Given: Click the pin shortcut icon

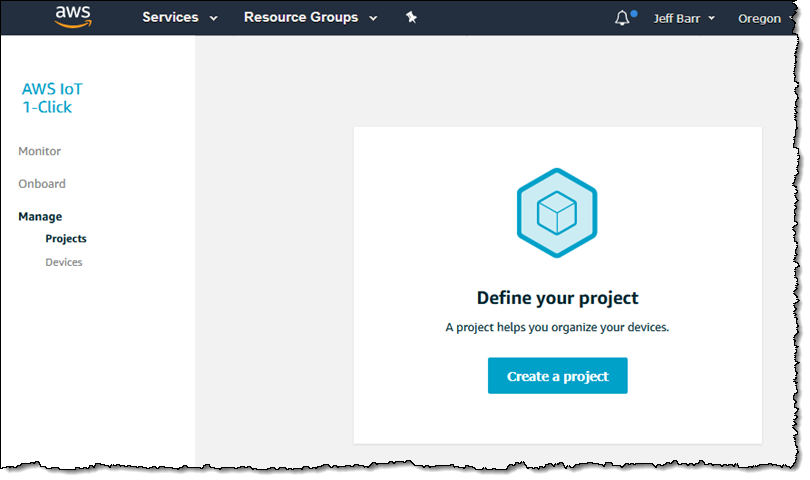Looking at the screenshot, I should (x=411, y=18).
